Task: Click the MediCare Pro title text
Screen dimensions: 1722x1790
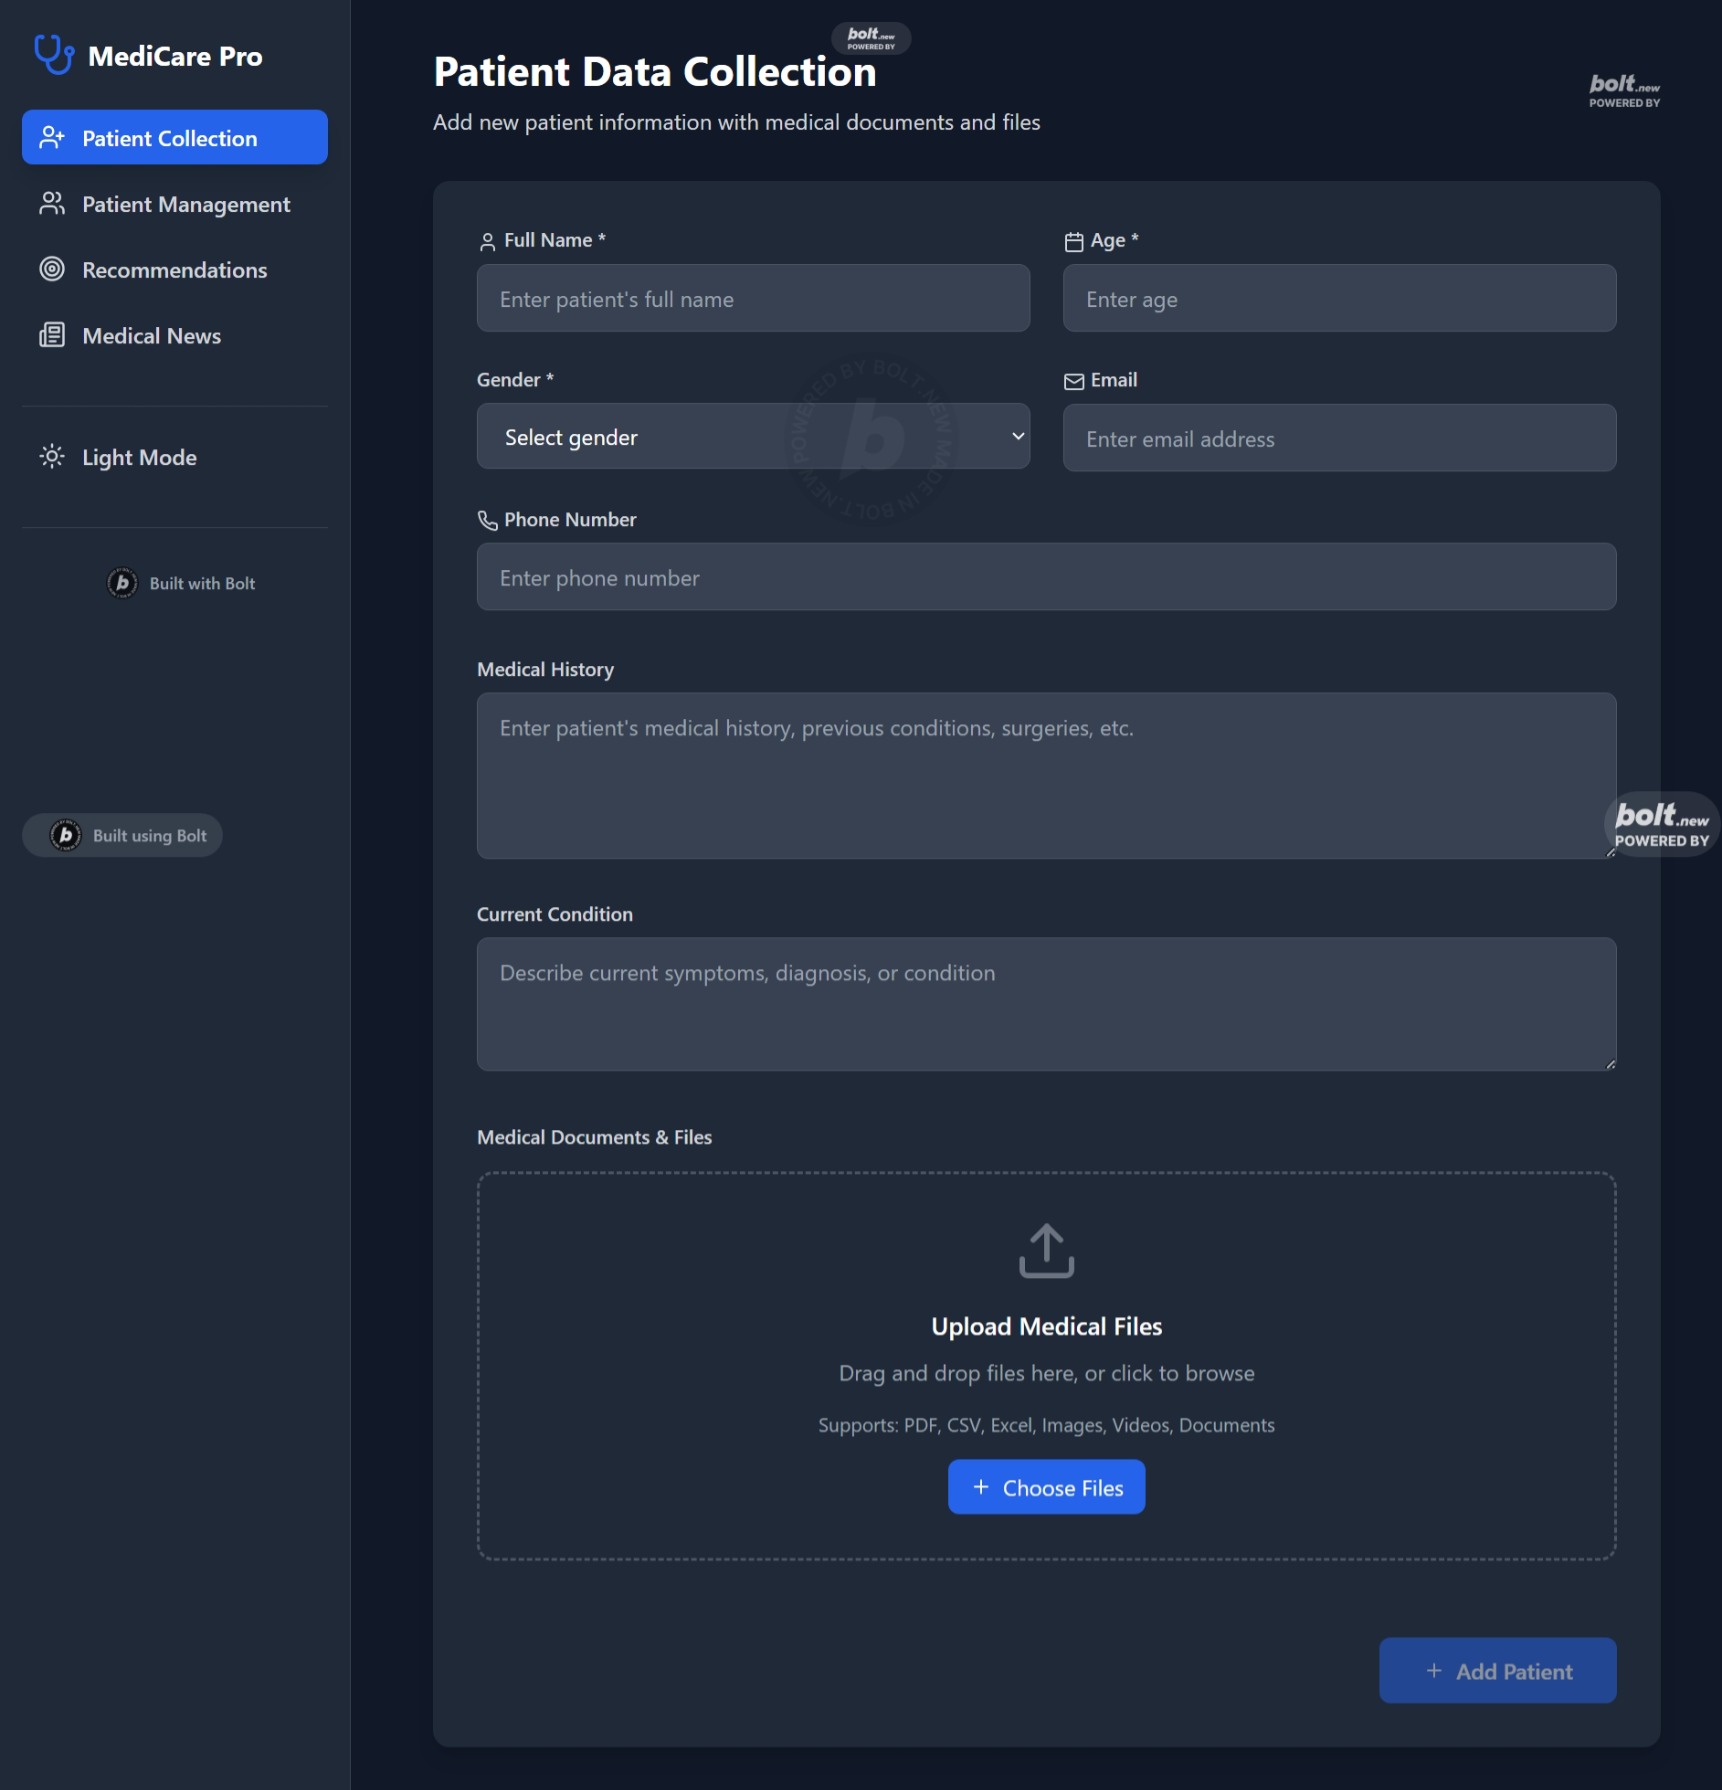Action: 175,56
